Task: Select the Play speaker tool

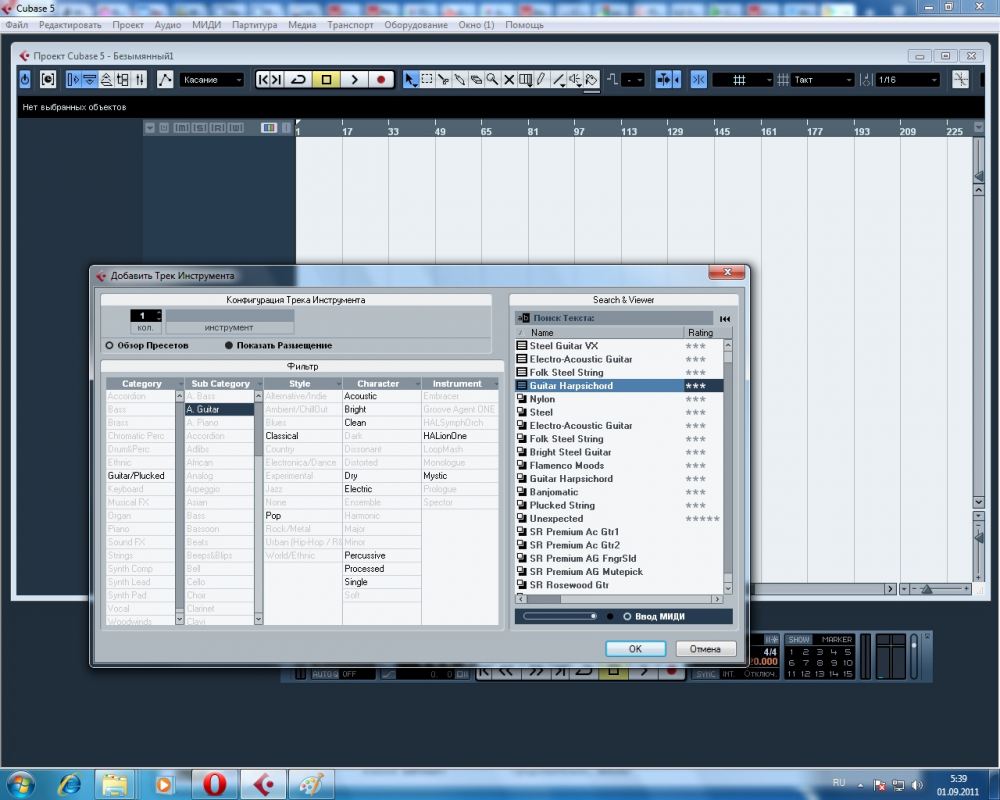Action: point(575,80)
